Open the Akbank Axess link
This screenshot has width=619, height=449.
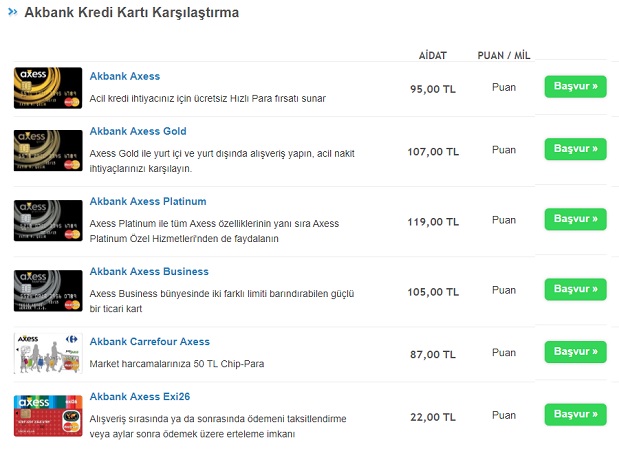point(125,76)
